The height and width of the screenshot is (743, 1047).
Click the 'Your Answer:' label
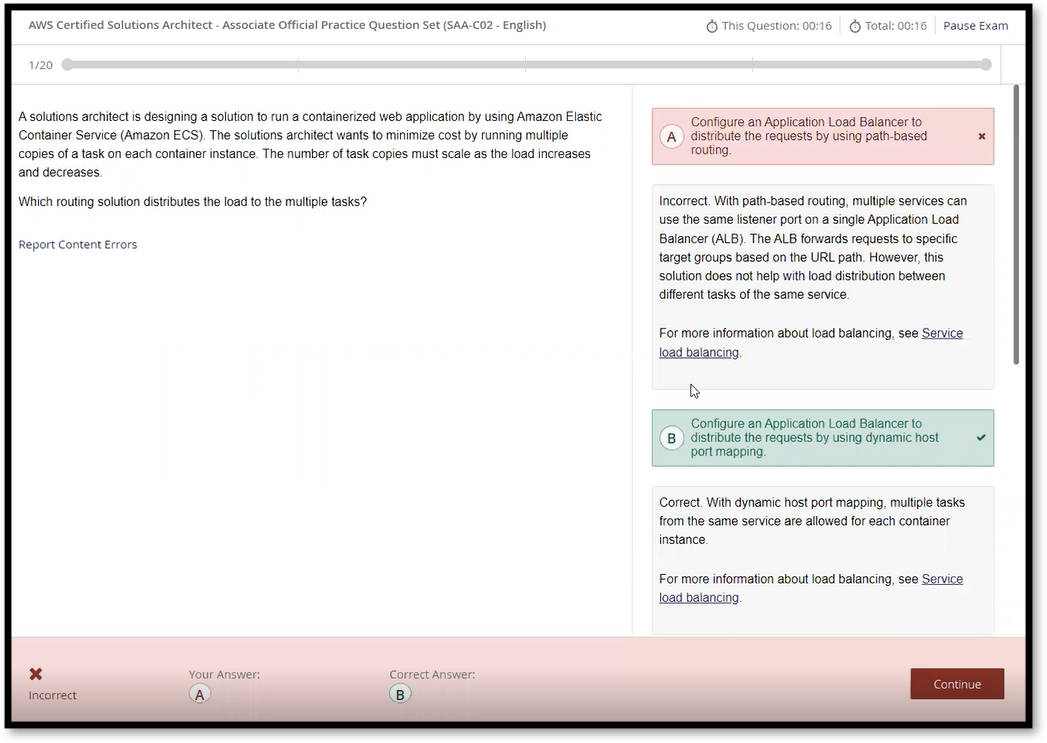[x=224, y=674]
